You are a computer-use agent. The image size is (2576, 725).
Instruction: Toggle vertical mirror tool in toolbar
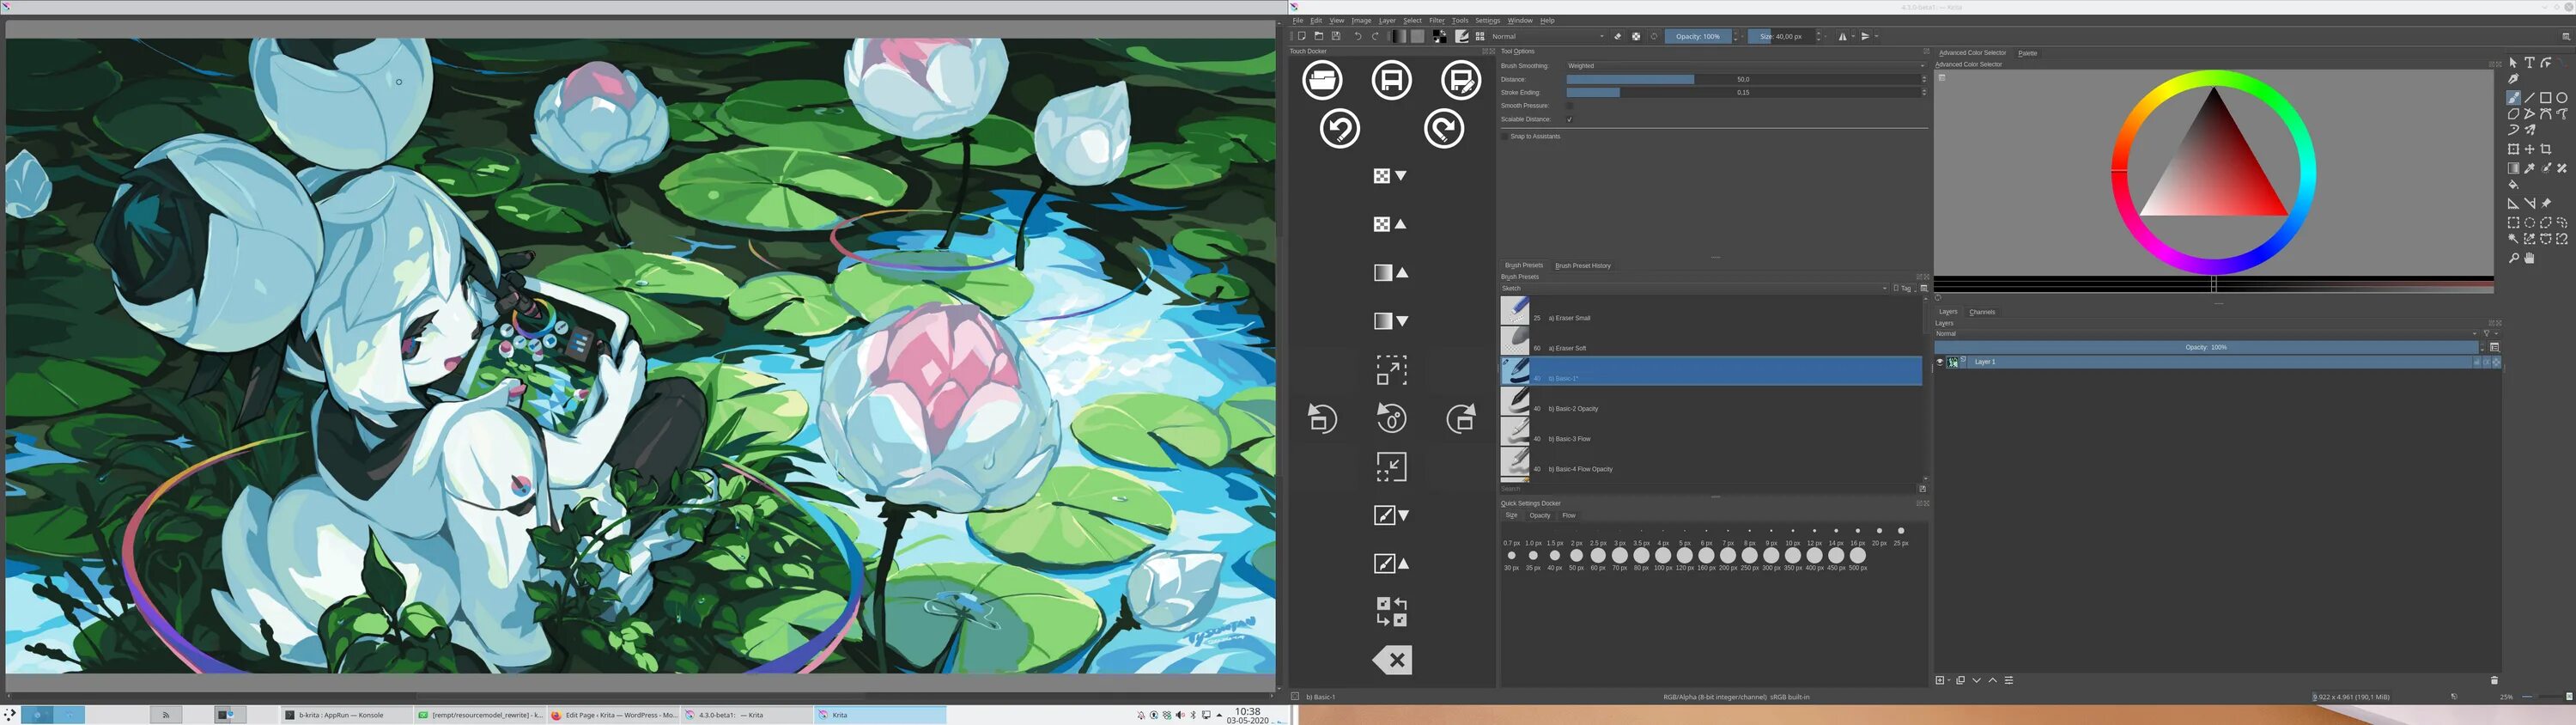(x=1864, y=36)
